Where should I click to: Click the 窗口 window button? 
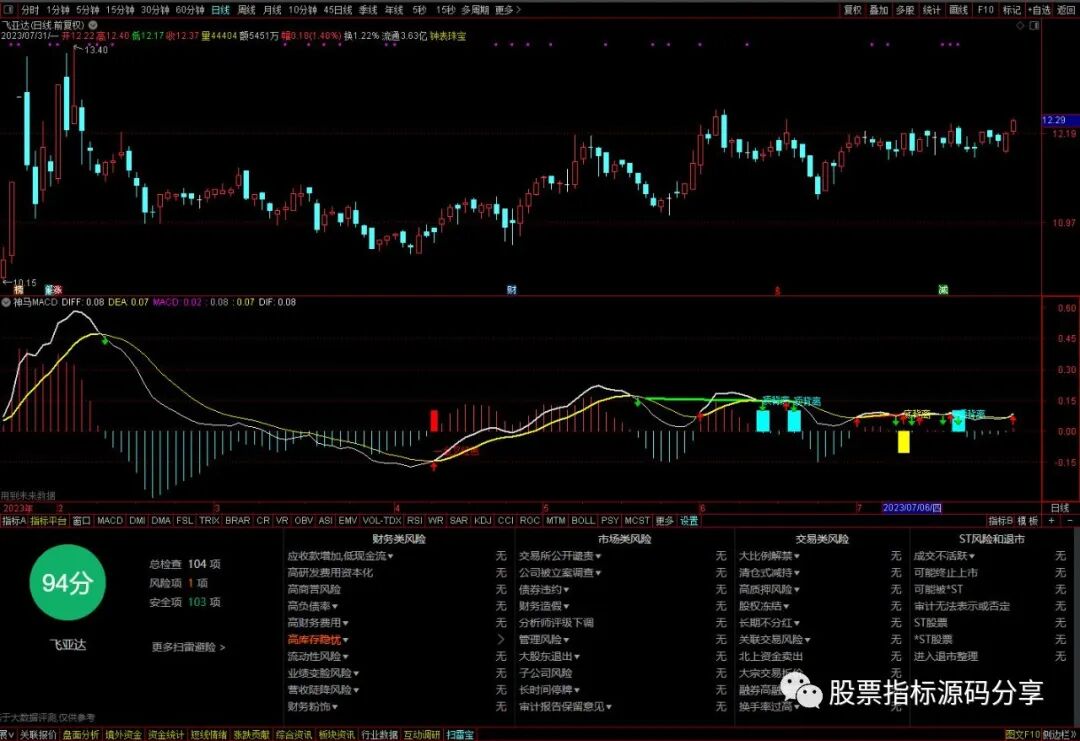tap(81, 521)
